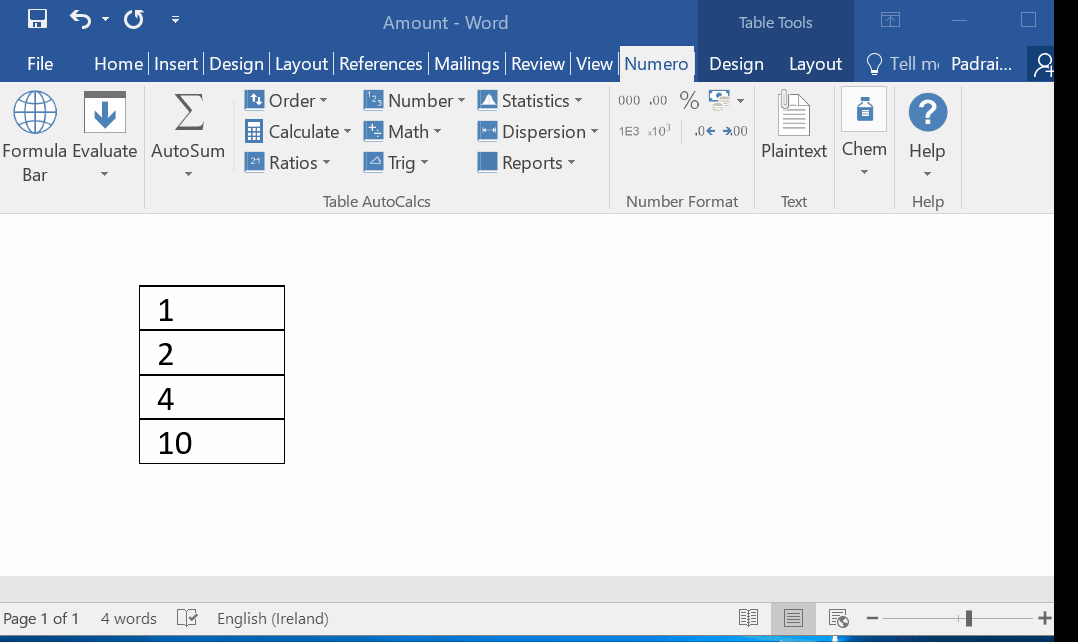Open the File menu

(x=40, y=64)
